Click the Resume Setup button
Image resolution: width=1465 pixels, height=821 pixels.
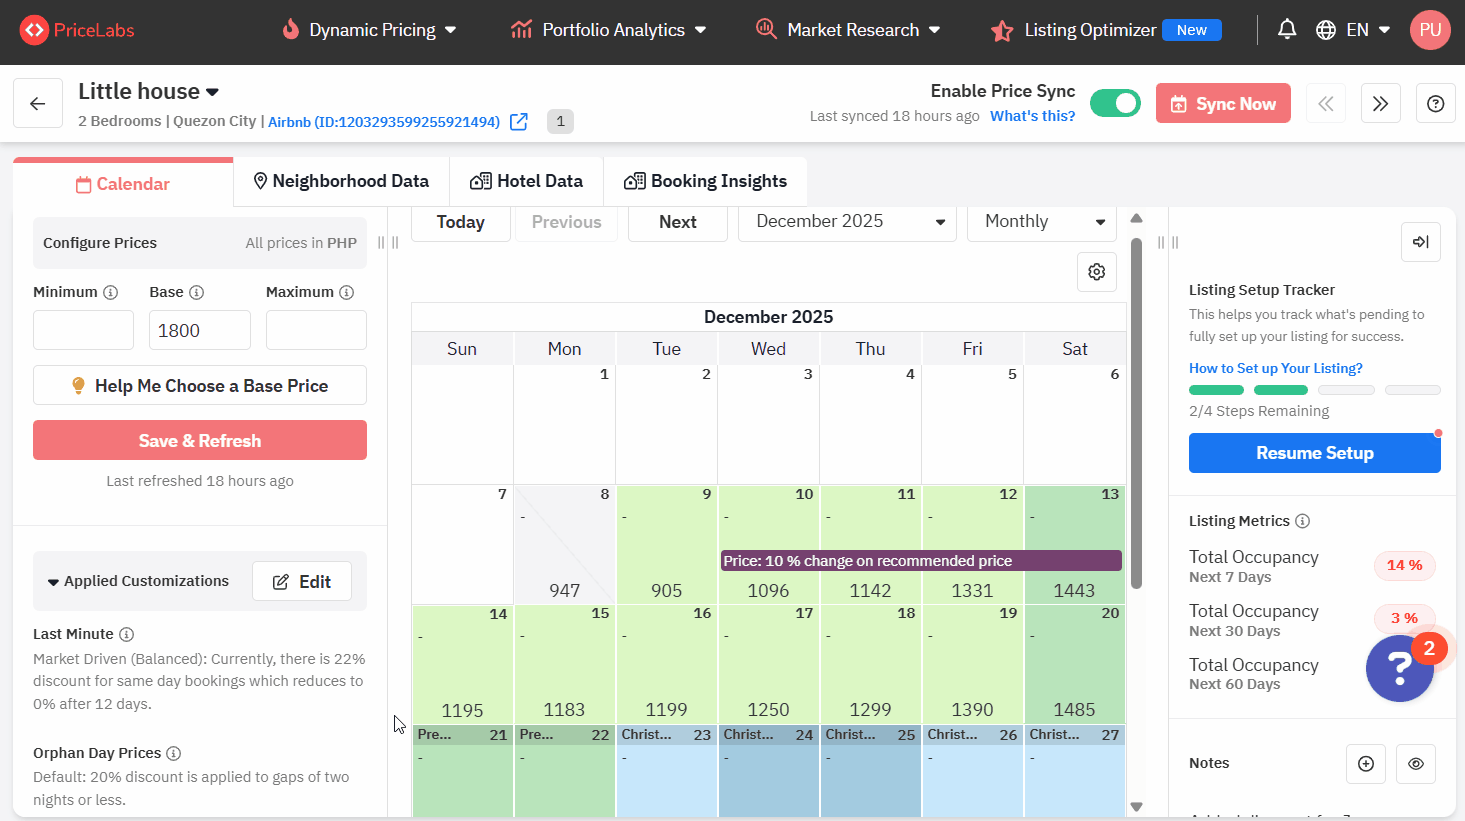click(x=1314, y=453)
